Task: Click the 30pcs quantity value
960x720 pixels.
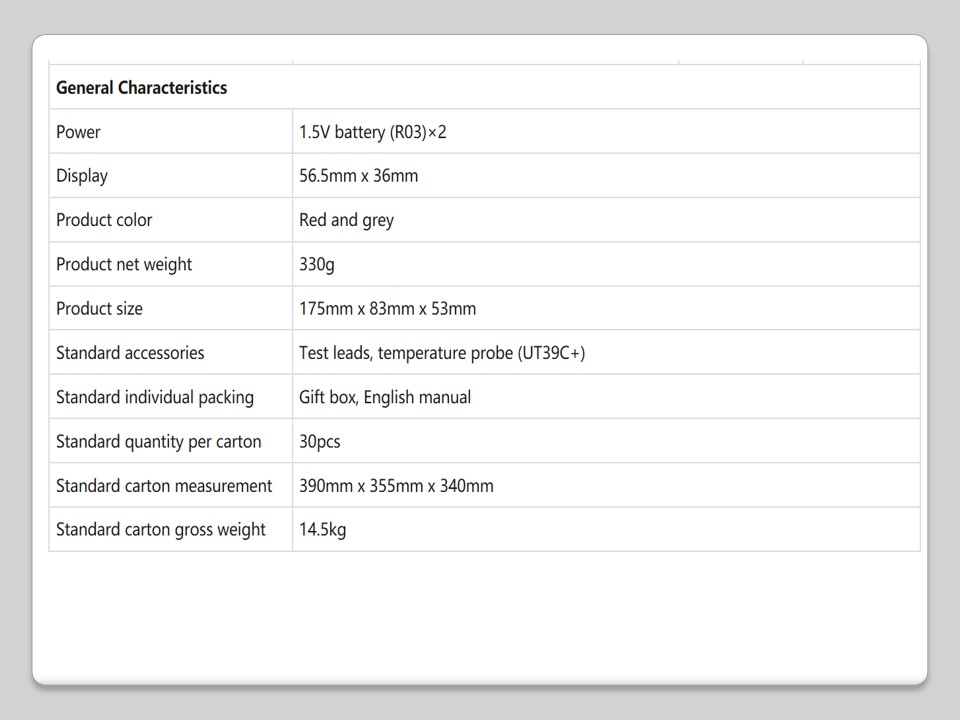Action: (320, 442)
